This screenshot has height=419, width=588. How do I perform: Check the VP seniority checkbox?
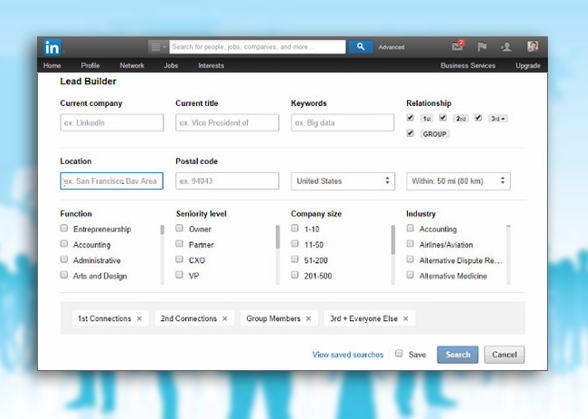(179, 275)
